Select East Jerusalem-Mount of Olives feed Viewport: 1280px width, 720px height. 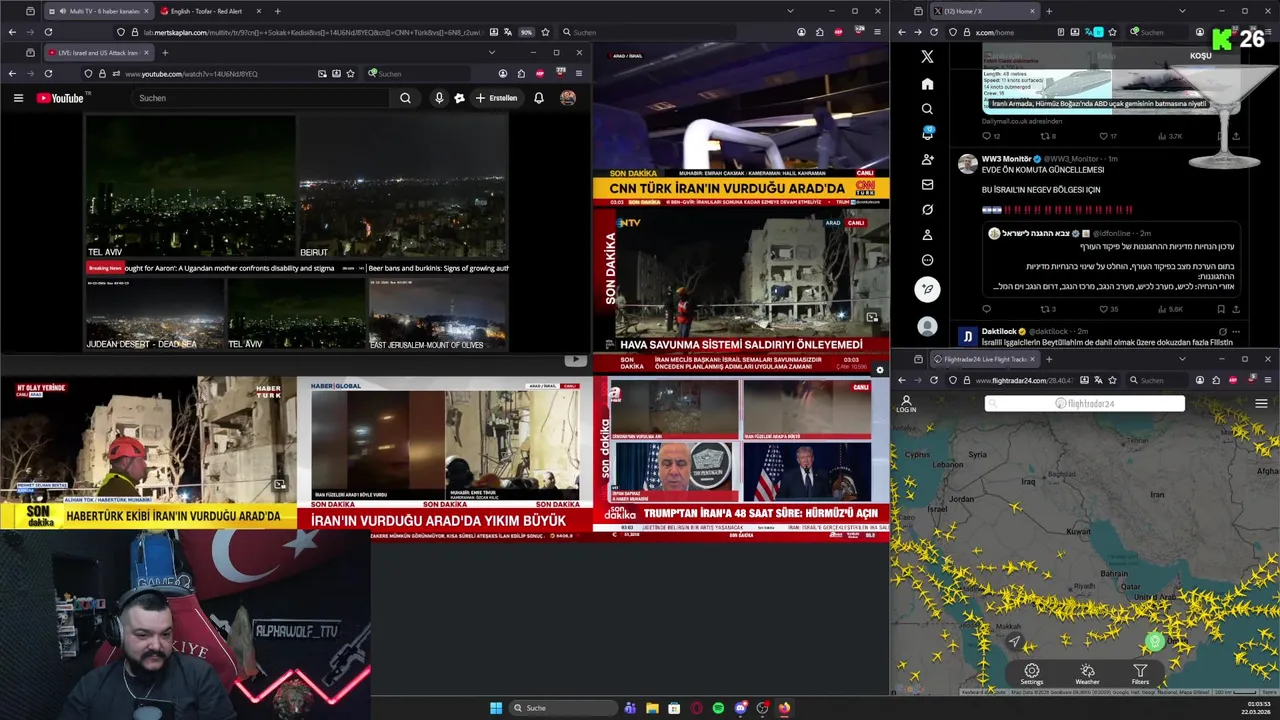point(438,314)
